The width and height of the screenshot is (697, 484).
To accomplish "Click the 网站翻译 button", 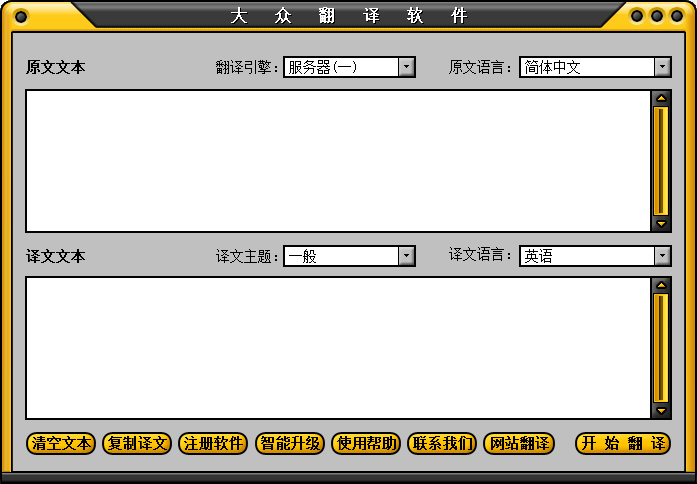I will [x=519, y=444].
